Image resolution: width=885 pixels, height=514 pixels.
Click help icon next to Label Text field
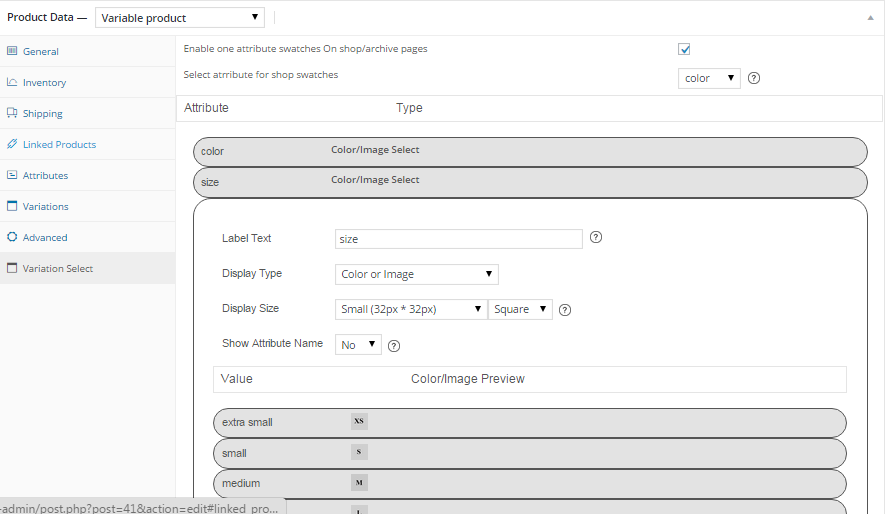tap(596, 238)
